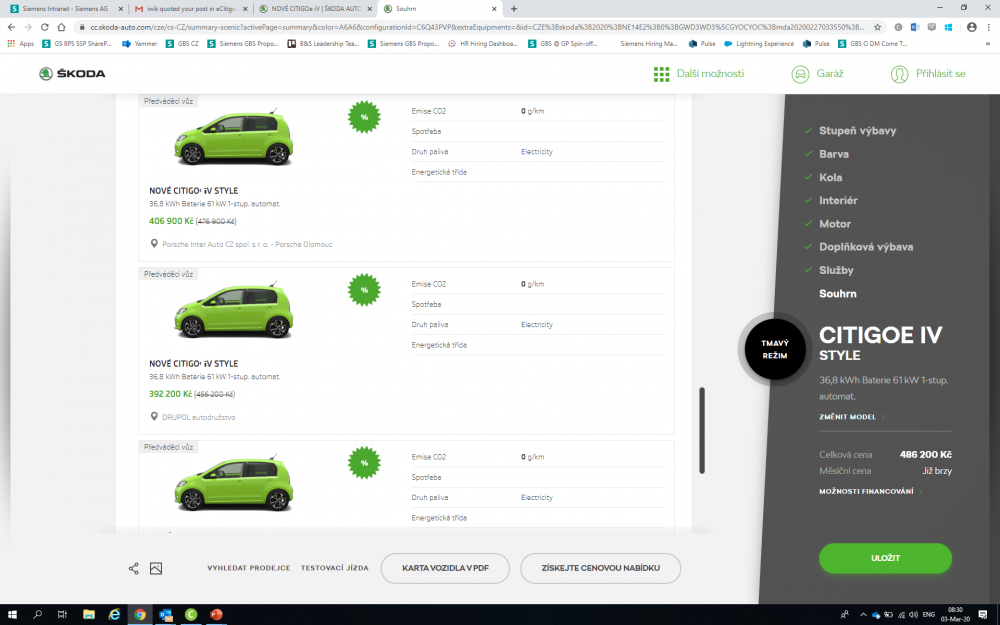Bookmark this page with star icon
Viewport: 1000px width, 625px height.
[x=878, y=27]
